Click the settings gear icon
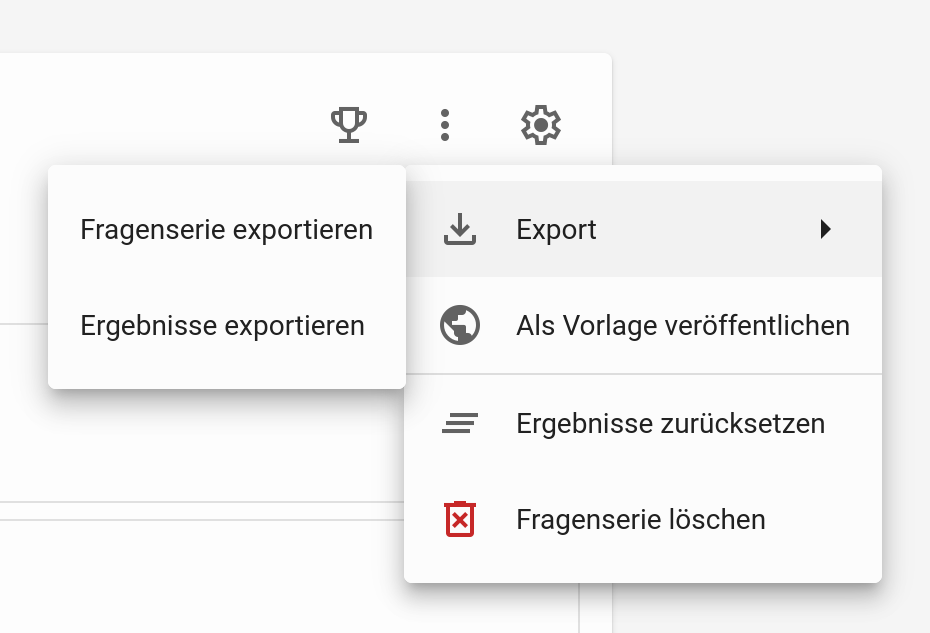 click(540, 125)
